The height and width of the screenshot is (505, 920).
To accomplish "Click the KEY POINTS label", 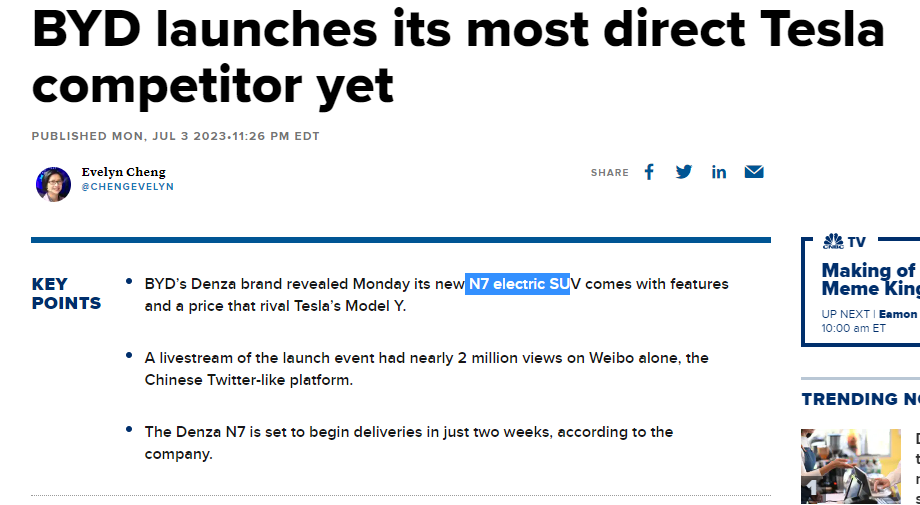I will click(x=66, y=294).
